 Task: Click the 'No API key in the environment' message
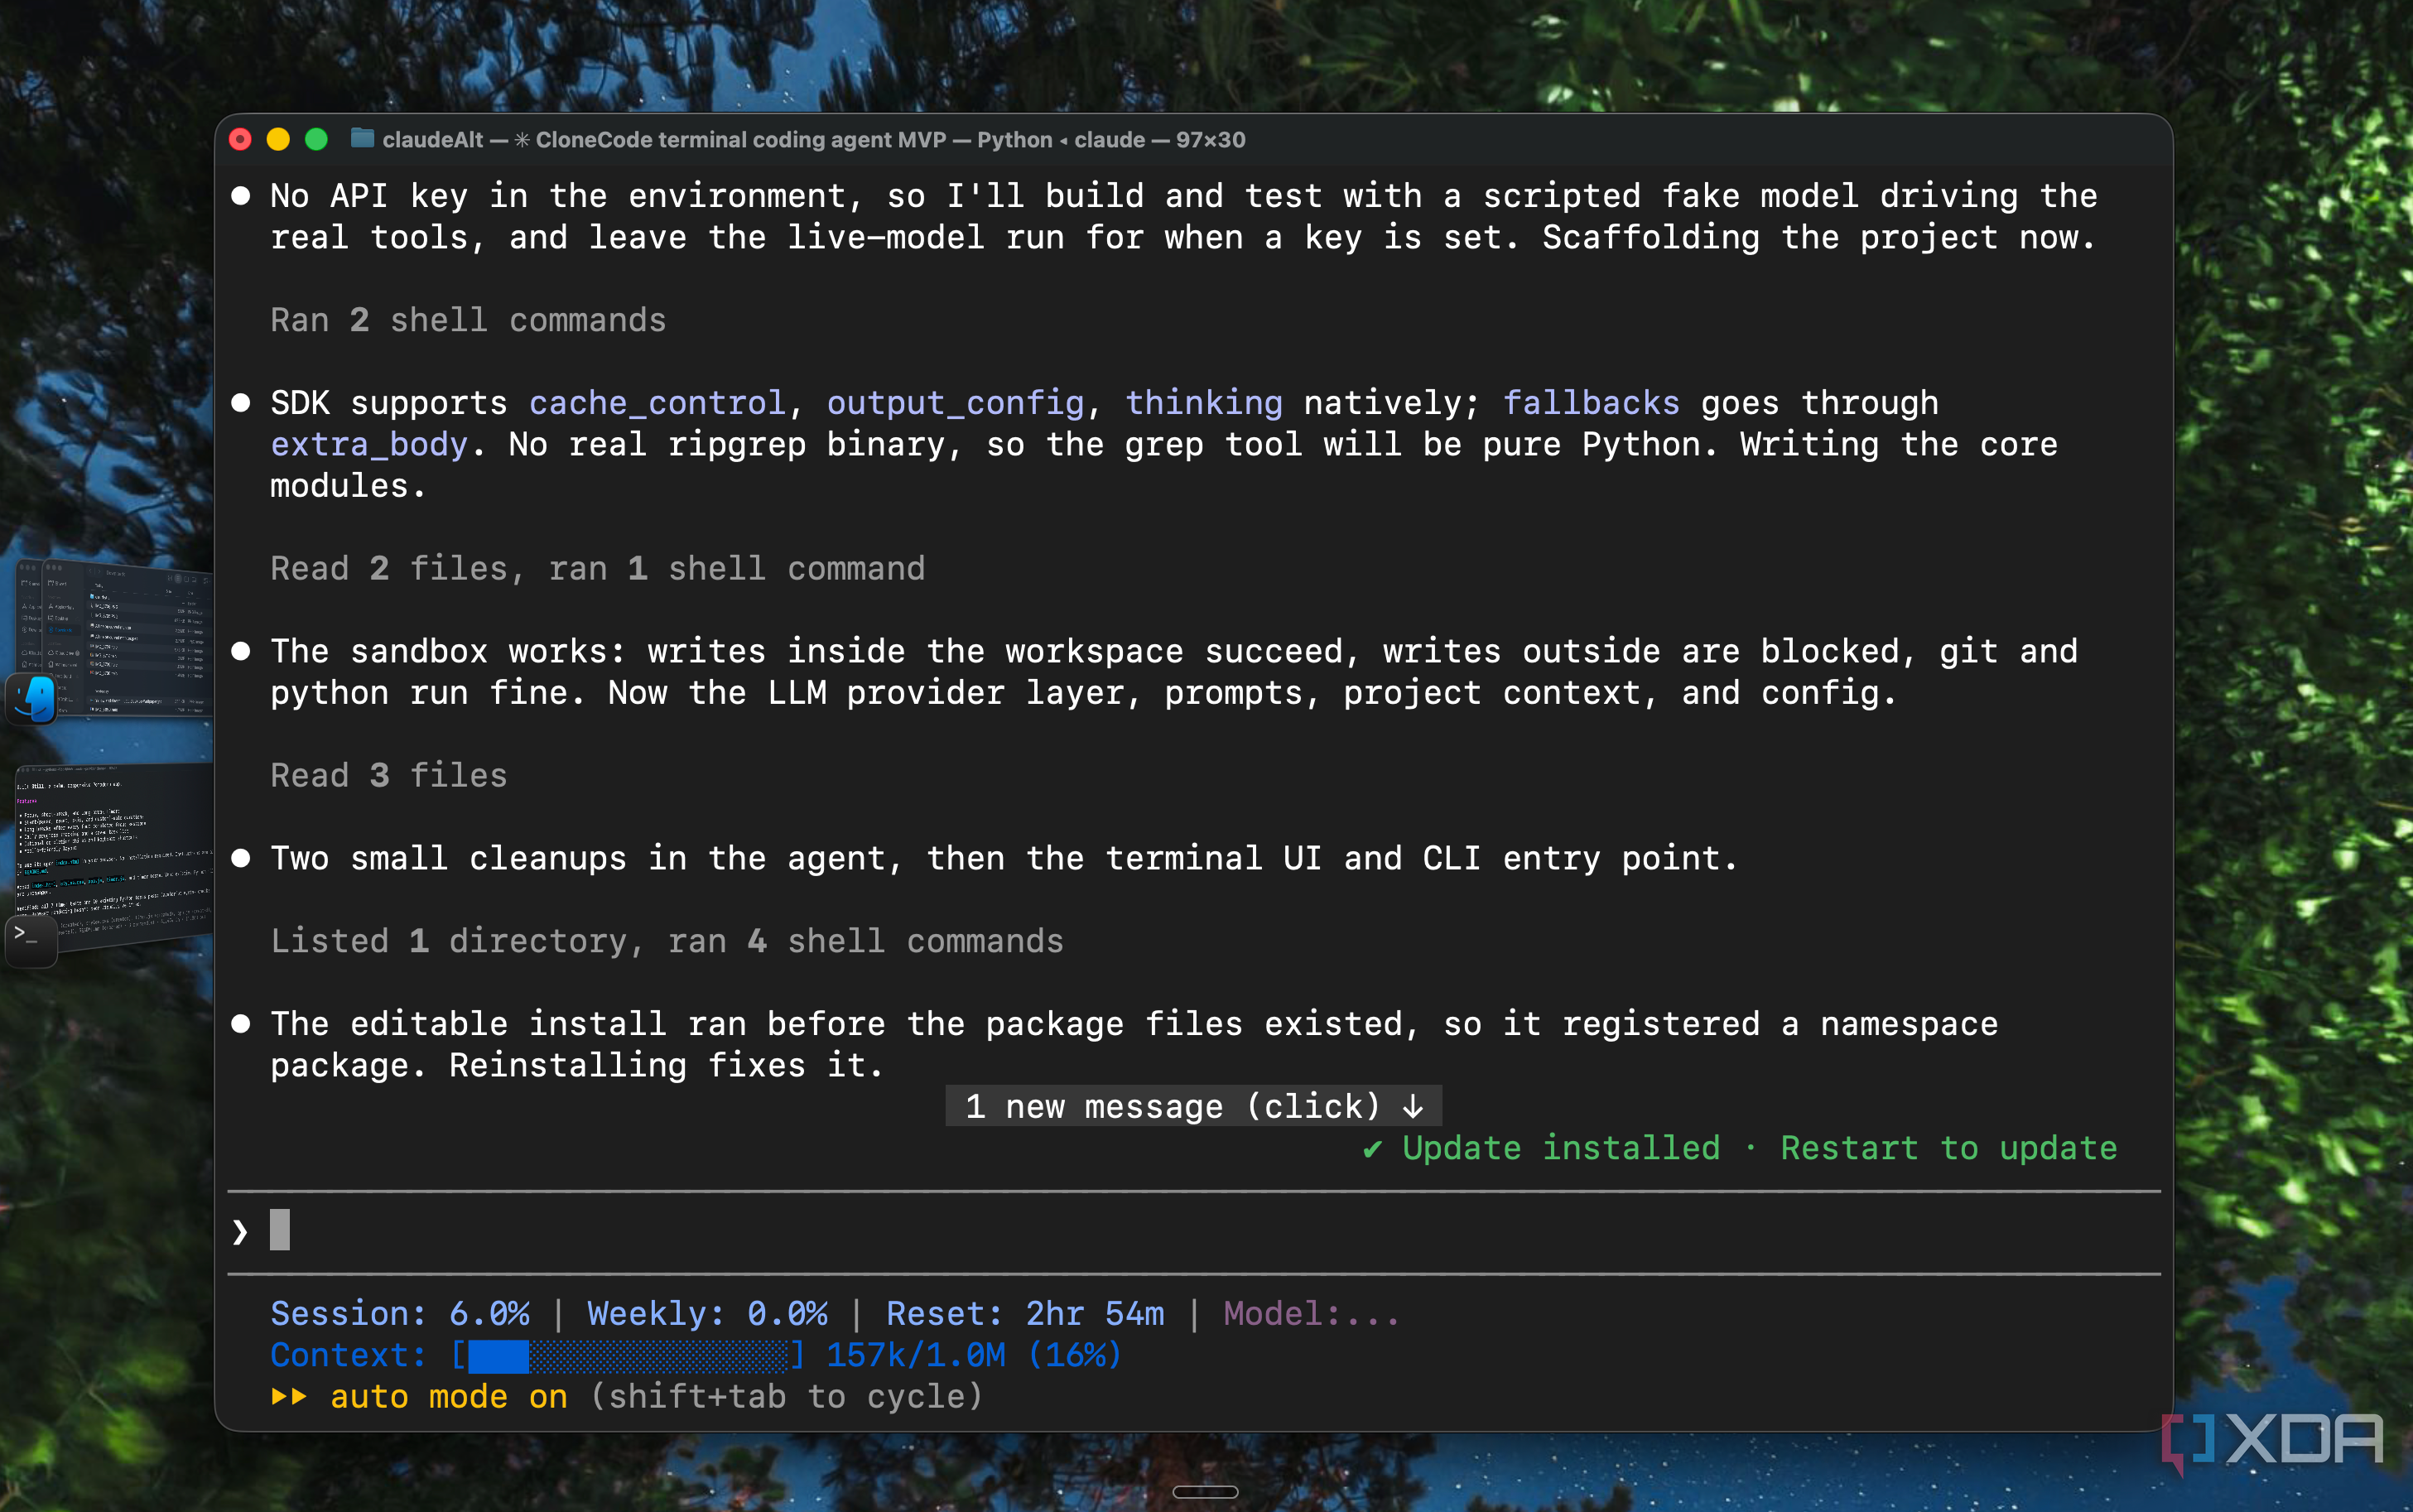[1184, 217]
